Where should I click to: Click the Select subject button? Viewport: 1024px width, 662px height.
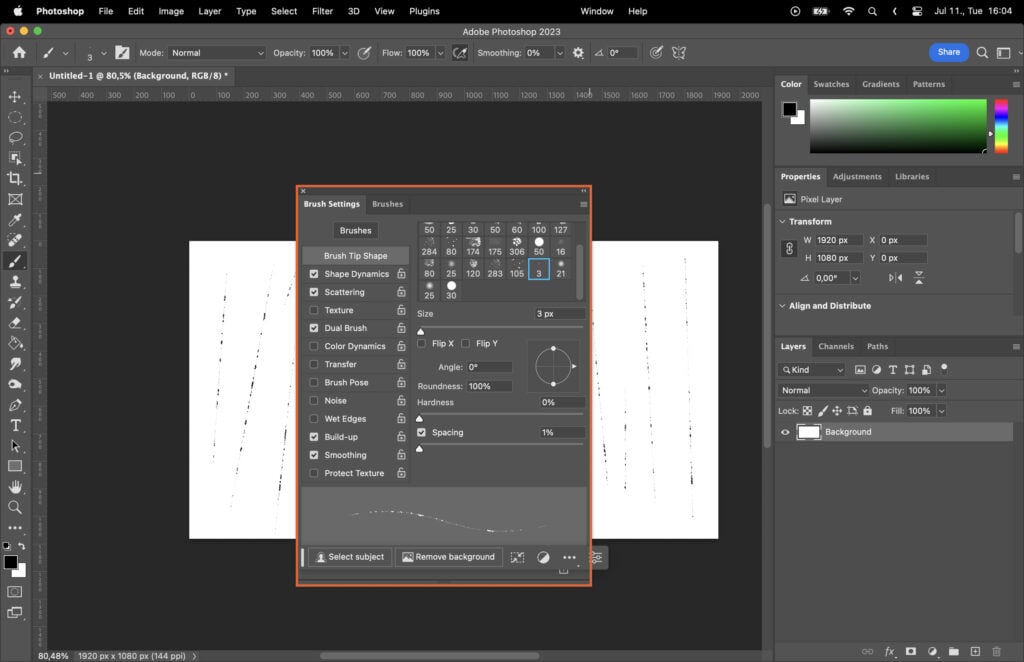(349, 557)
